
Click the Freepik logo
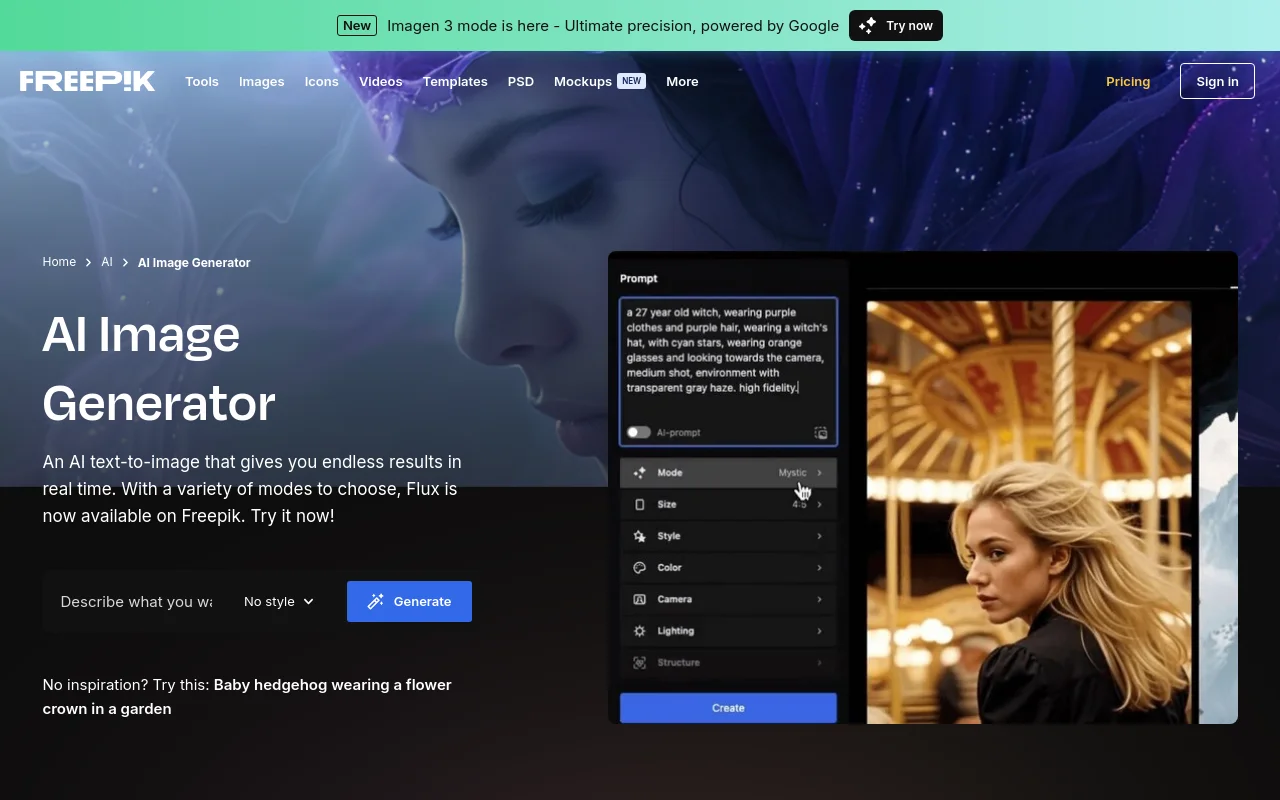click(x=87, y=81)
